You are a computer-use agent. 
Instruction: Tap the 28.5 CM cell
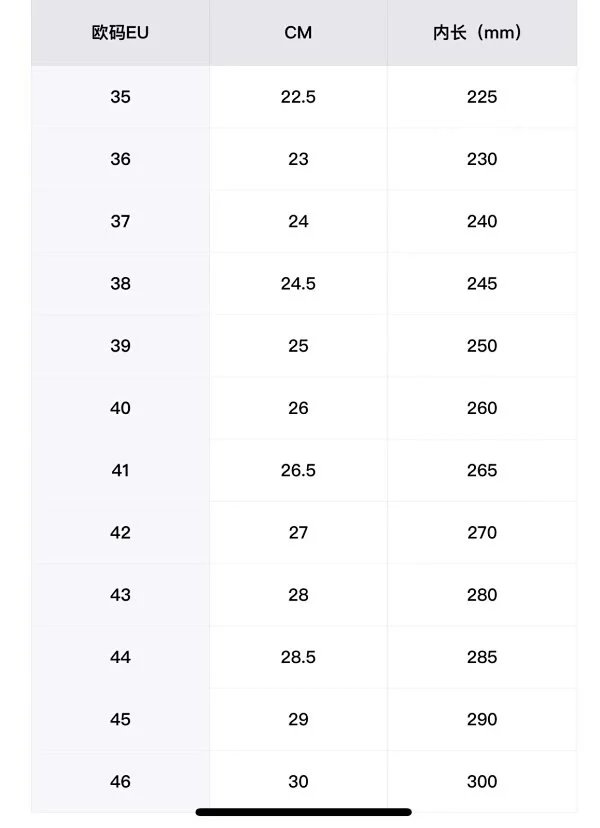pyautogui.click(x=298, y=657)
